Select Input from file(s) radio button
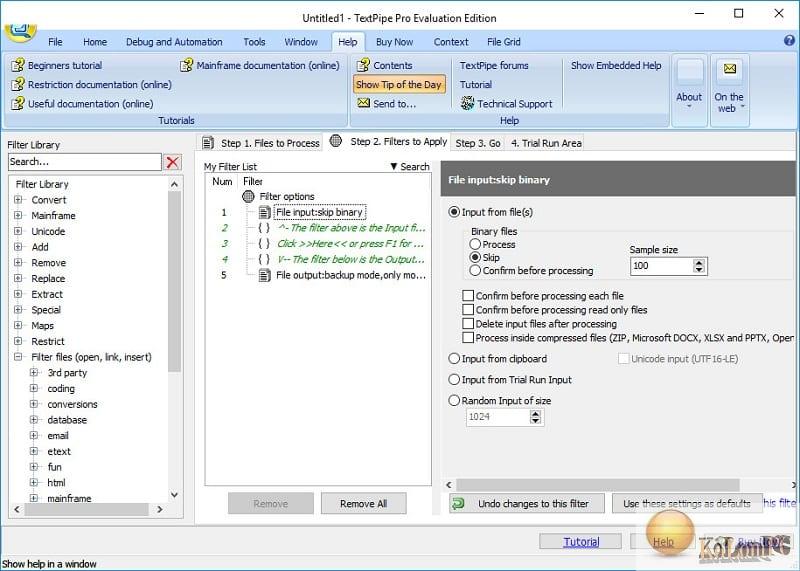 coord(454,212)
